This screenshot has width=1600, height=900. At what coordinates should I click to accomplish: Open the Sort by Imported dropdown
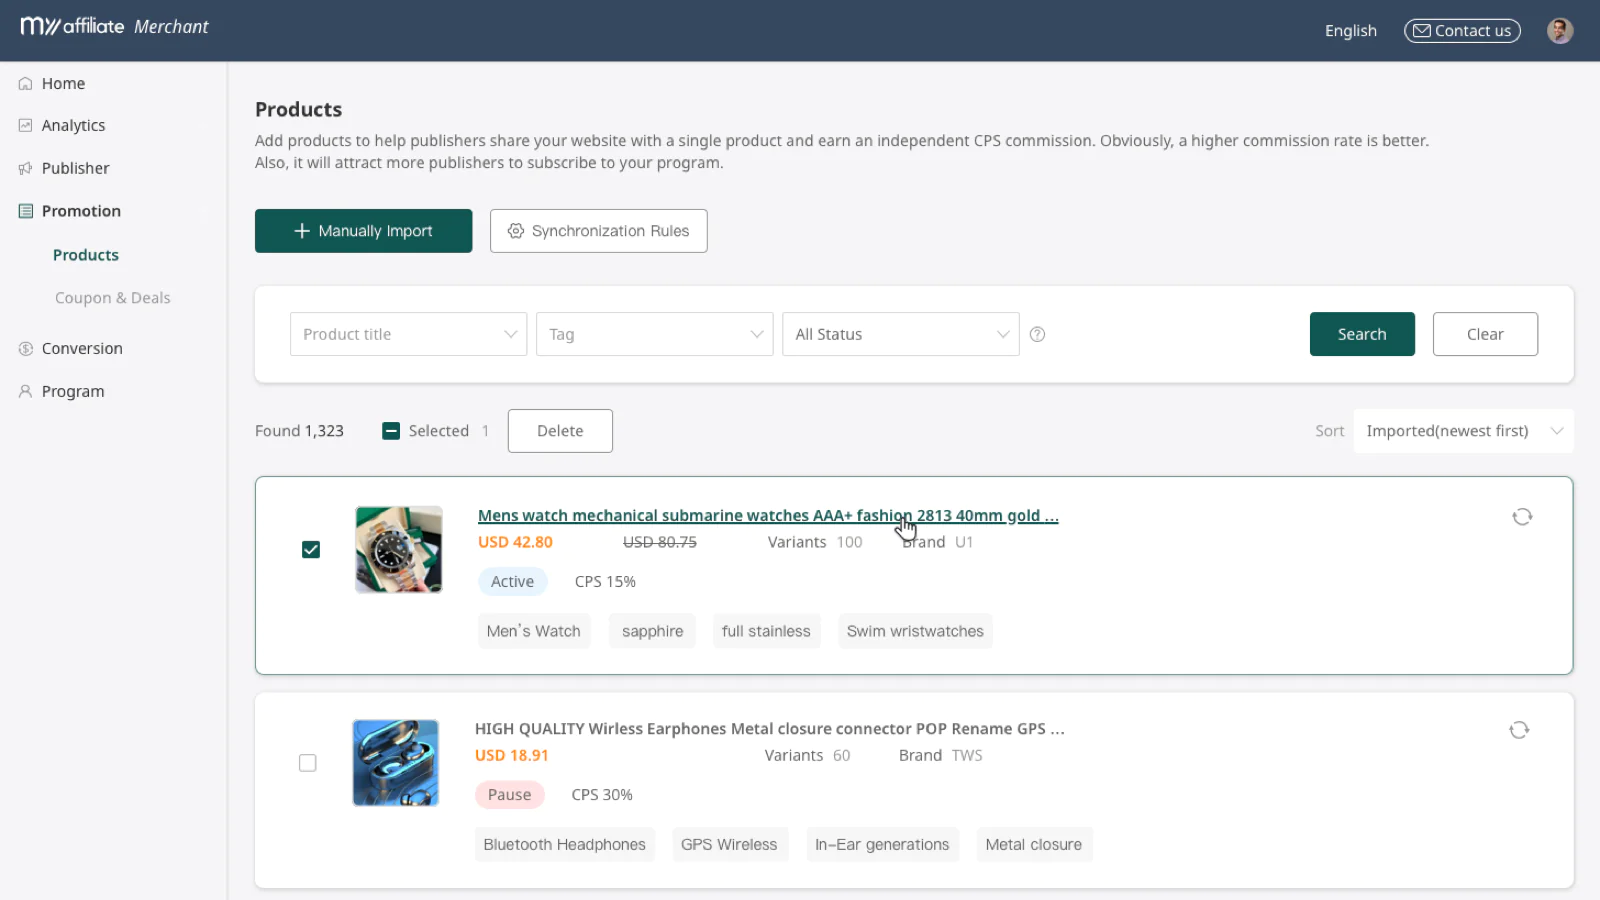[1463, 431]
